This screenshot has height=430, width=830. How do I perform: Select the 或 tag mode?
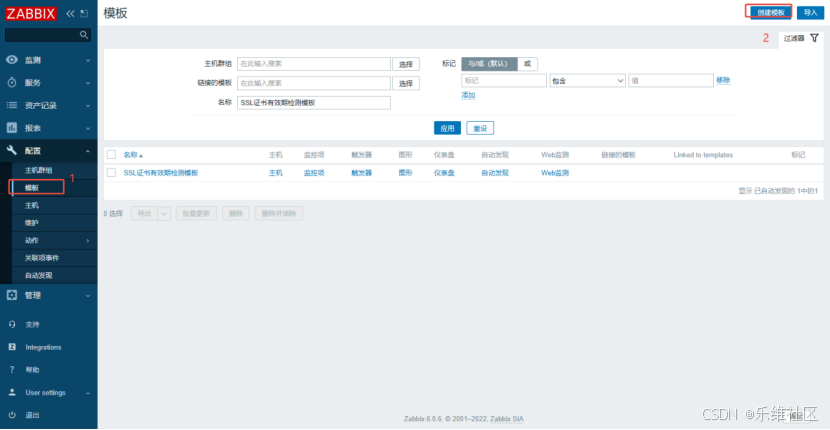(x=527, y=64)
